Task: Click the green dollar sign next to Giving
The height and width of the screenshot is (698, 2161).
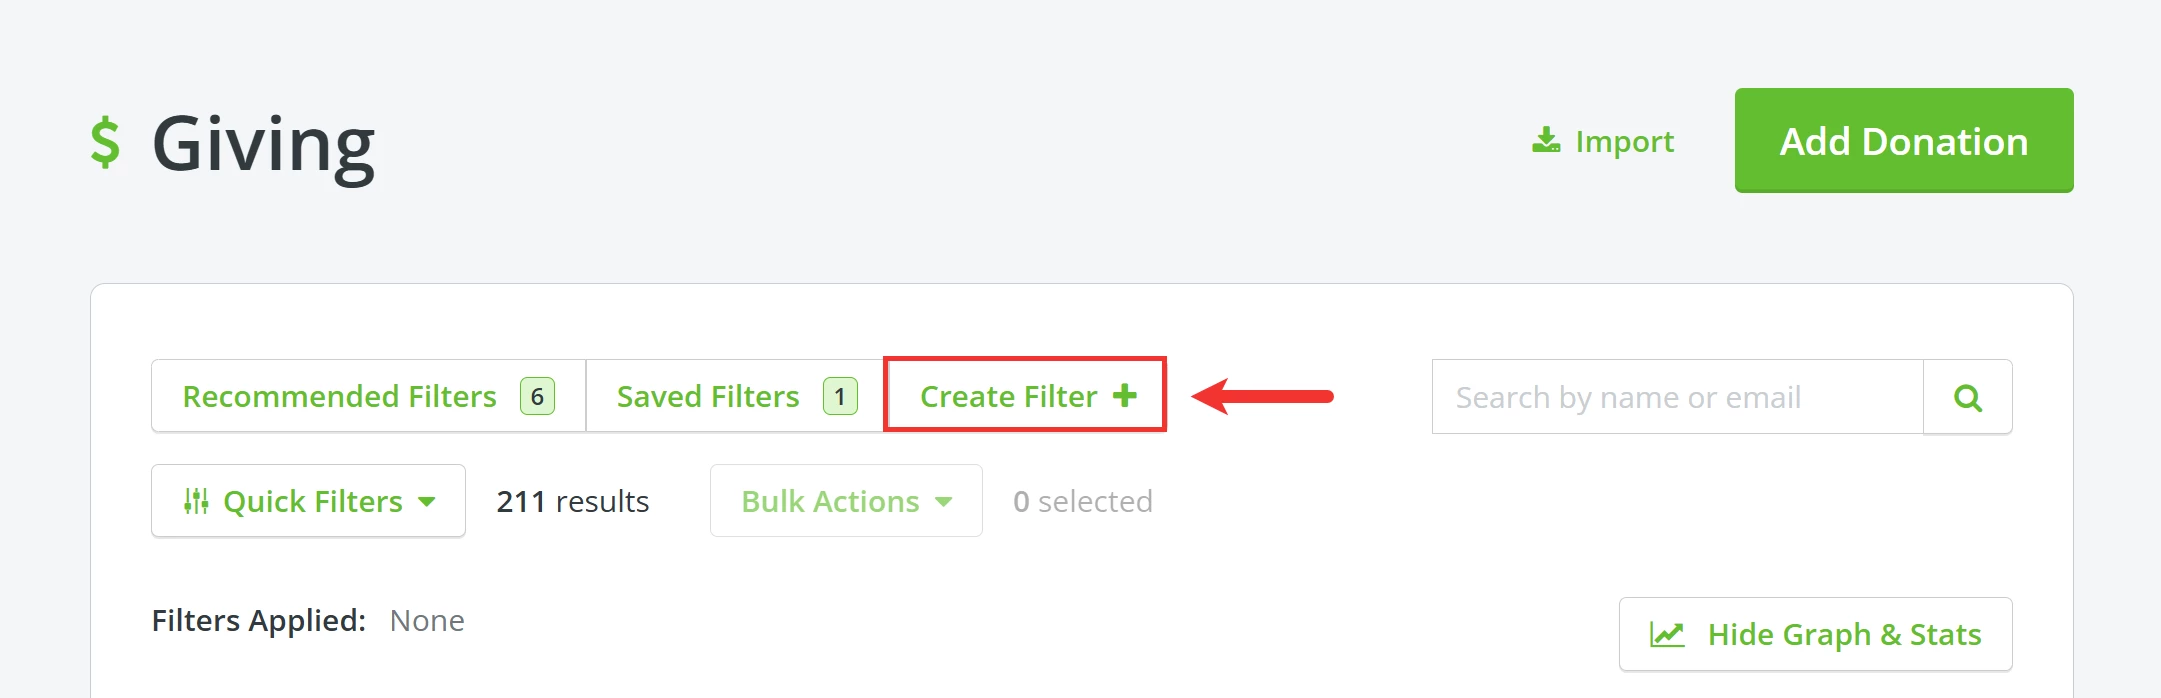Action: pyautogui.click(x=103, y=140)
